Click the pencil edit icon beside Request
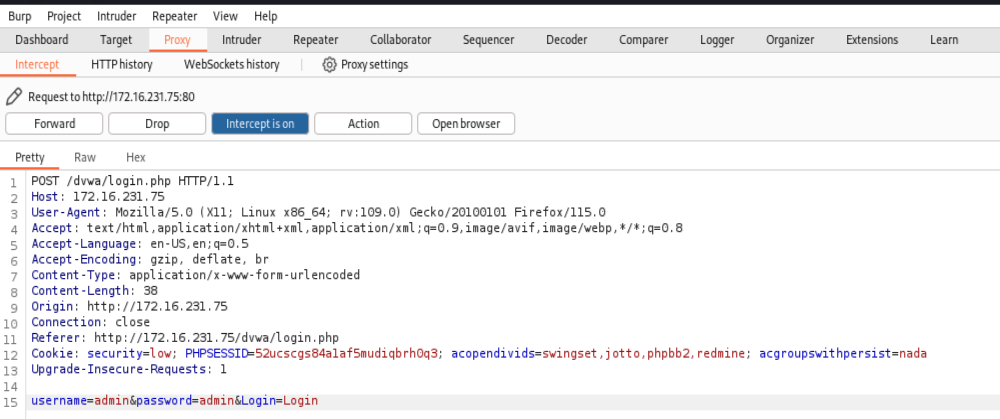The width and height of the screenshot is (1000, 419). (x=13, y=97)
